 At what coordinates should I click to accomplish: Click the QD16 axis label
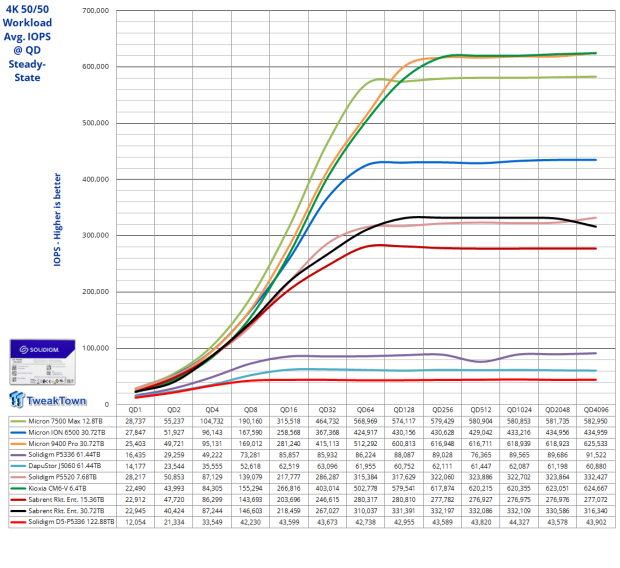(x=289, y=410)
